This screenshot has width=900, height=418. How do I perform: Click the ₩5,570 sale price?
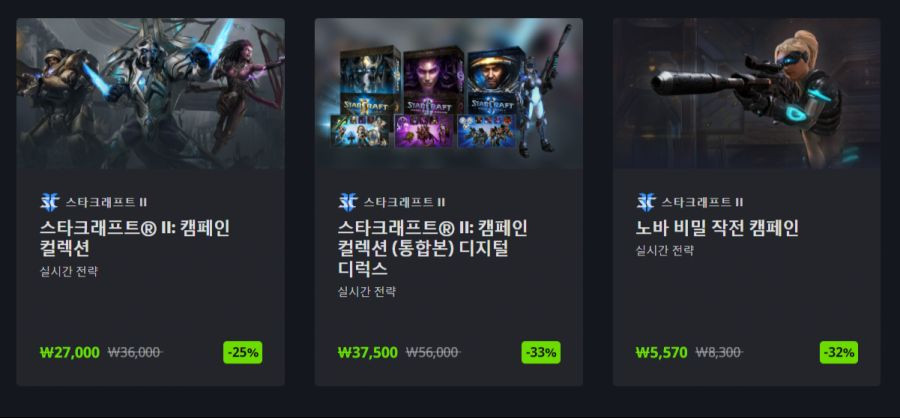click(661, 353)
